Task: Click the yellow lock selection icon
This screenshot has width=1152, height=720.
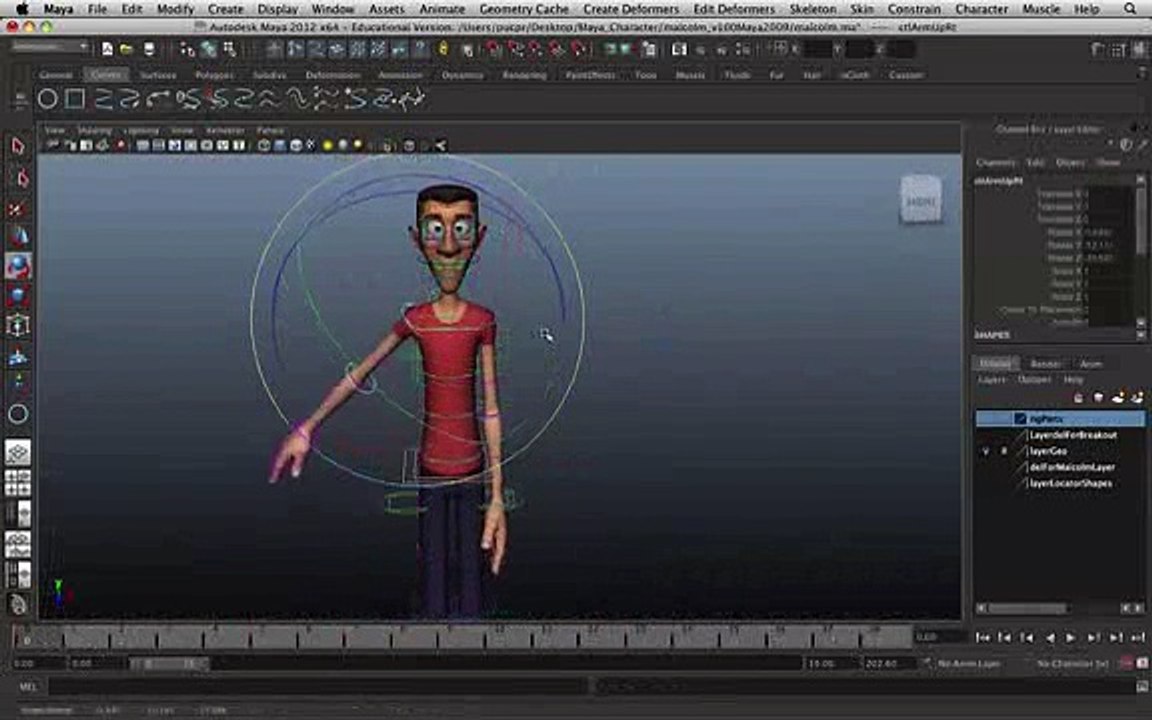Action: (x=443, y=49)
